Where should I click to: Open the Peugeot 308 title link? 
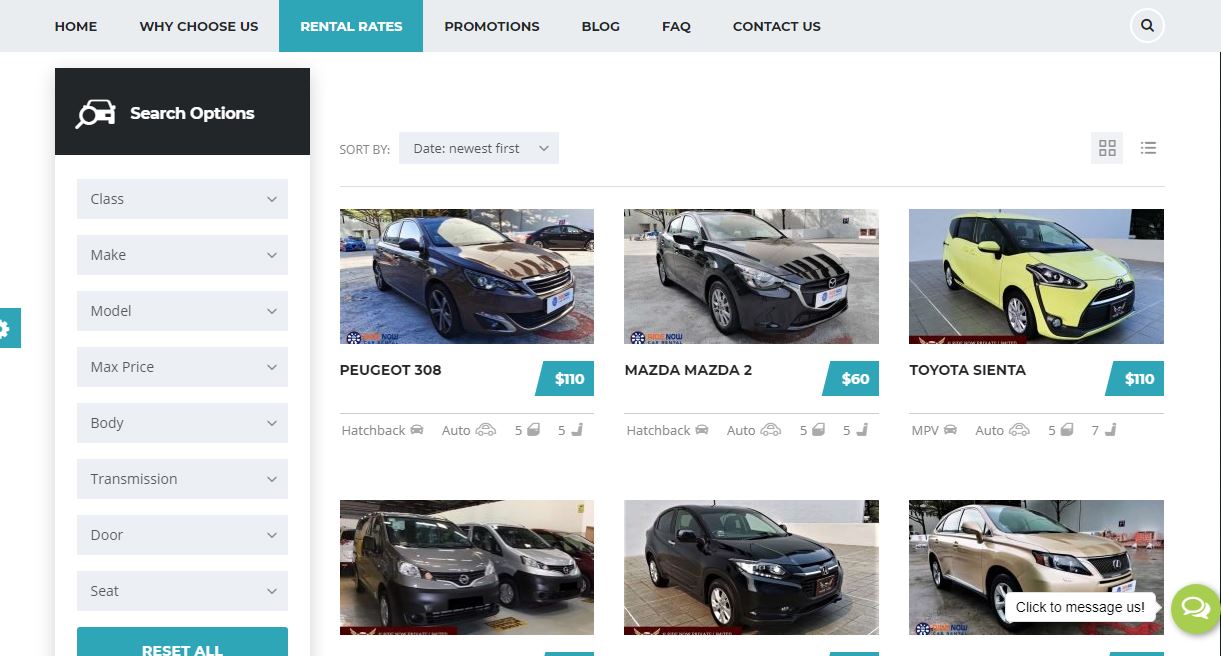pyautogui.click(x=391, y=370)
